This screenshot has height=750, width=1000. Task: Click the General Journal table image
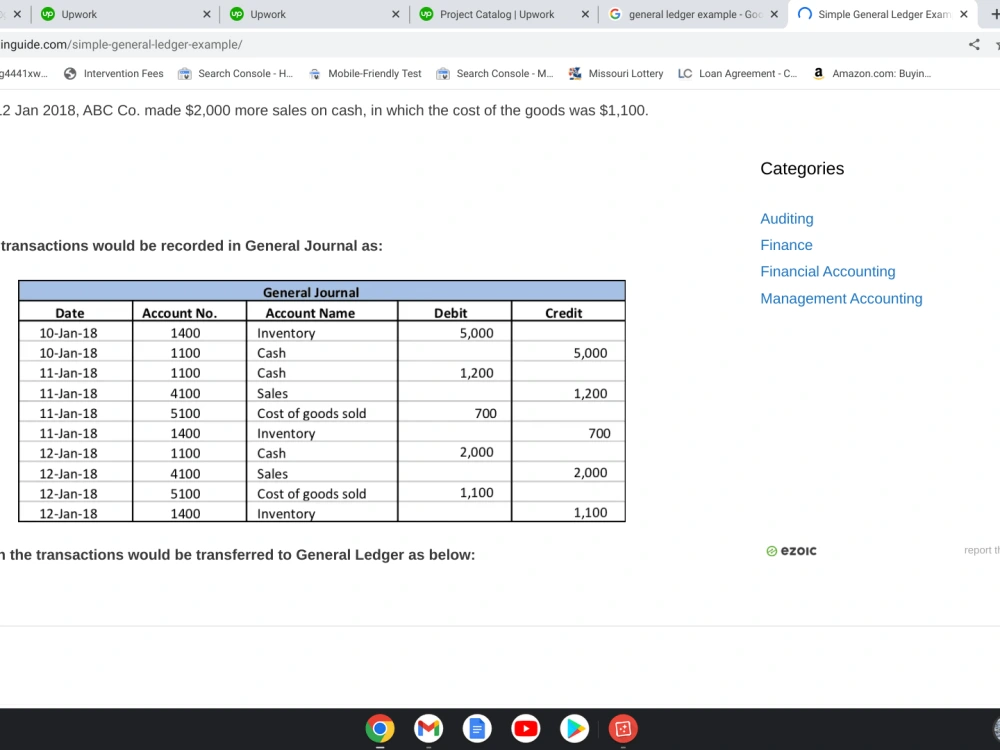(x=321, y=401)
